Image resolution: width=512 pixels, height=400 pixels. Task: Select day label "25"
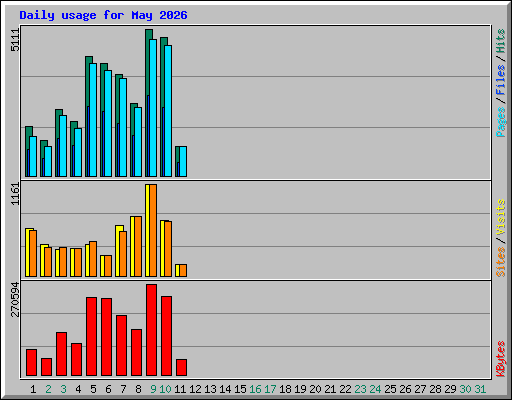point(390,389)
